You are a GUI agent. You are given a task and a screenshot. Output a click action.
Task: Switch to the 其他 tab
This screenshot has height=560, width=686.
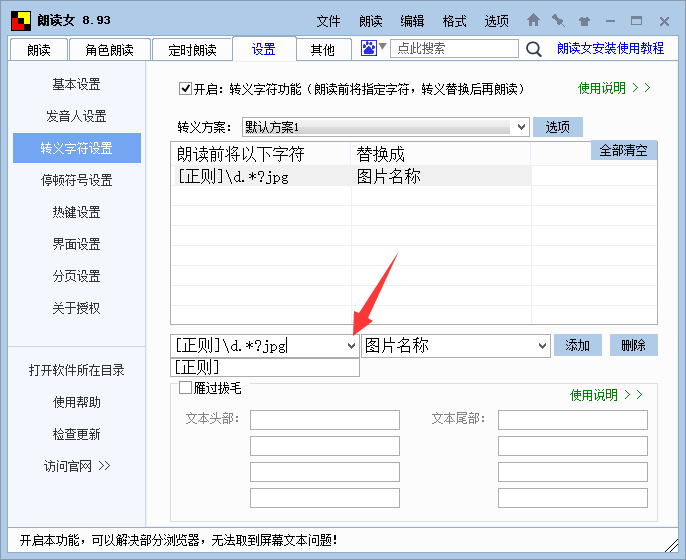323,49
